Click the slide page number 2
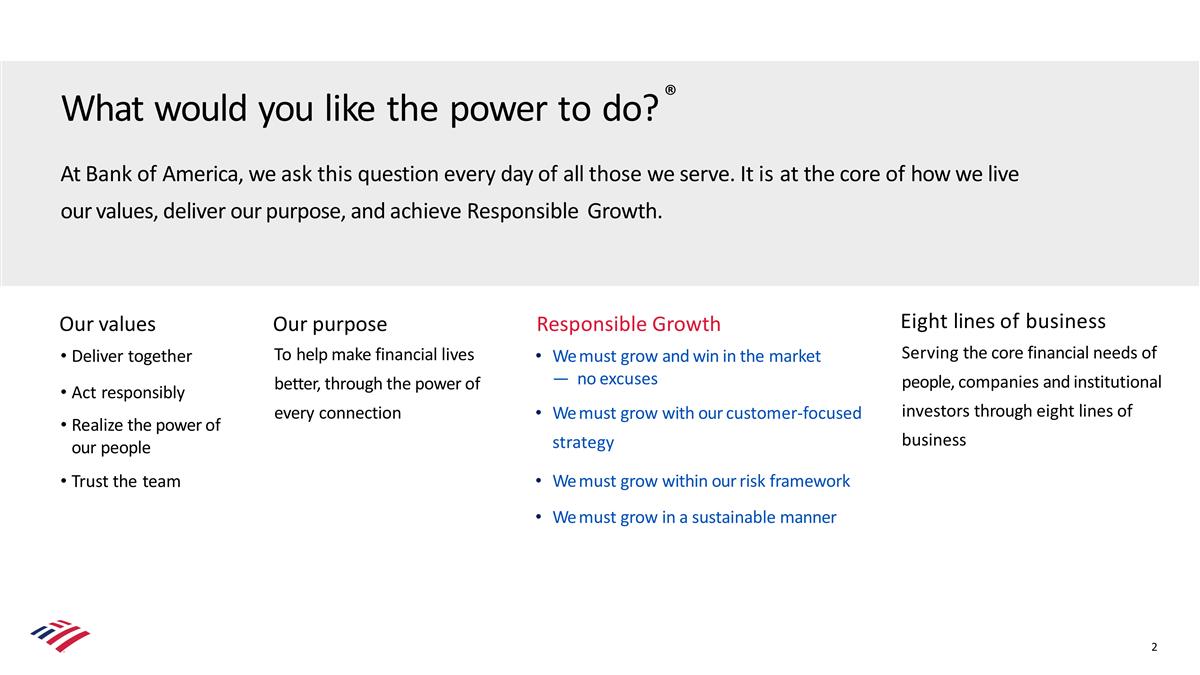This screenshot has width=1200, height=675. point(1154,647)
